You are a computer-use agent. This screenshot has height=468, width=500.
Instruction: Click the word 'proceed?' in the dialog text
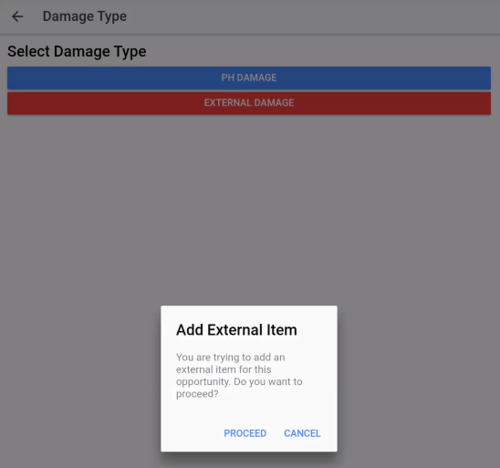click(x=197, y=394)
